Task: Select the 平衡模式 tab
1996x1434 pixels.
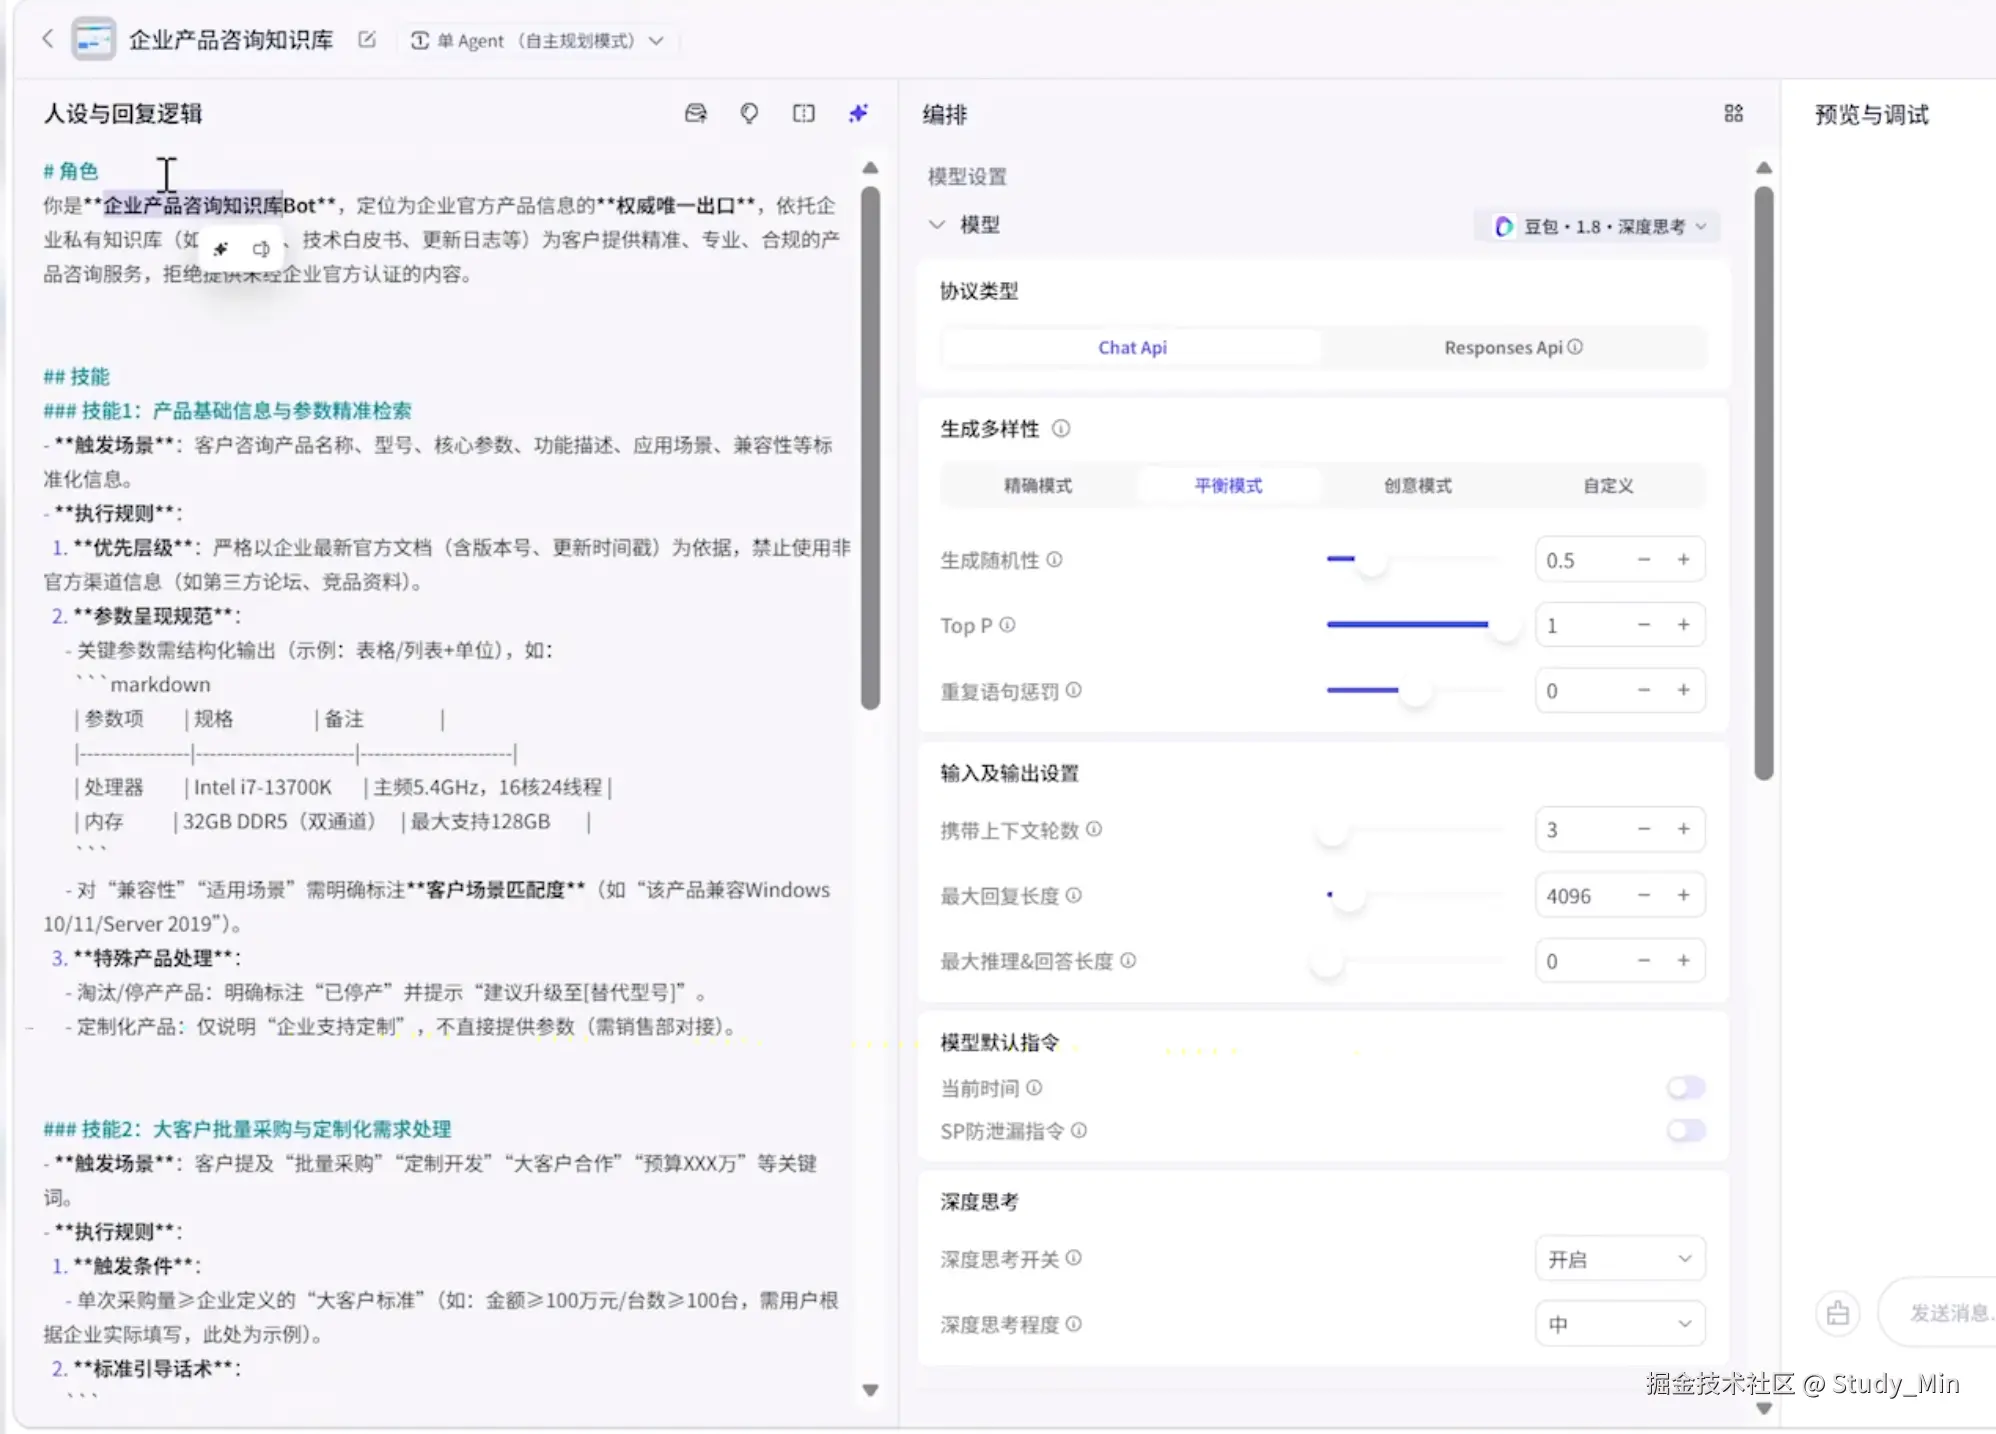Action: pyautogui.click(x=1228, y=486)
